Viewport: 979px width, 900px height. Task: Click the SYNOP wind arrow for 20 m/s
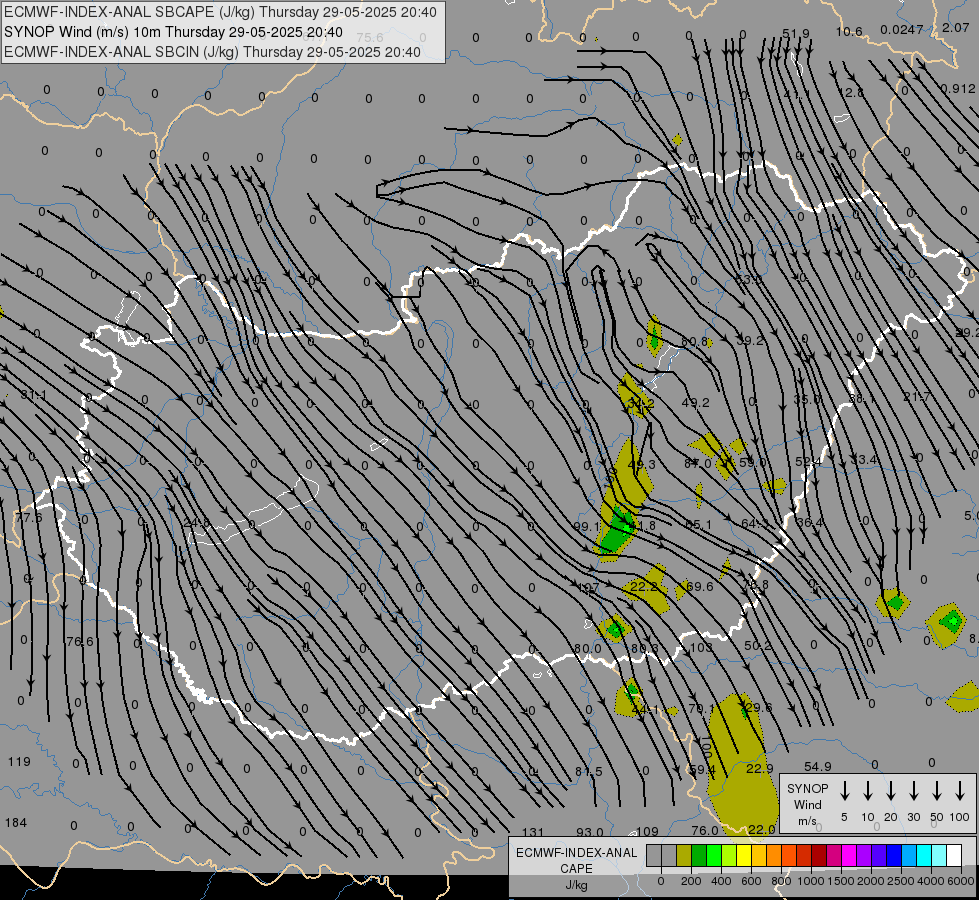click(891, 790)
